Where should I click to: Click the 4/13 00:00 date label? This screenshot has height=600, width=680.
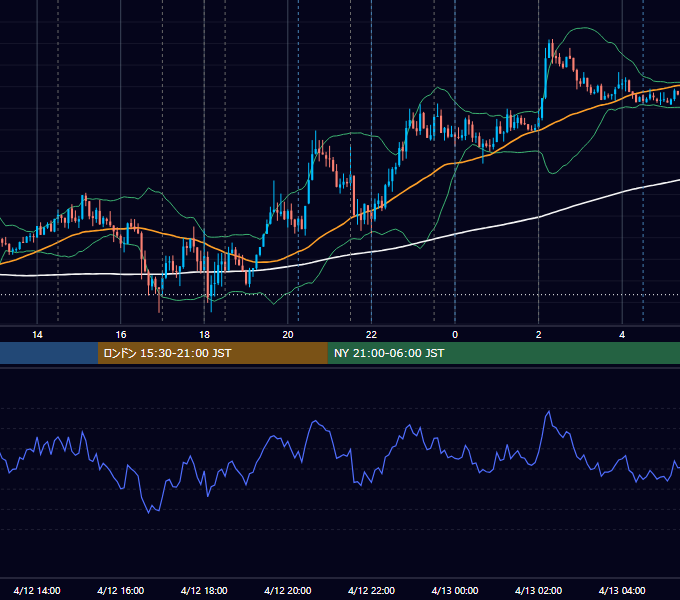coord(455,590)
